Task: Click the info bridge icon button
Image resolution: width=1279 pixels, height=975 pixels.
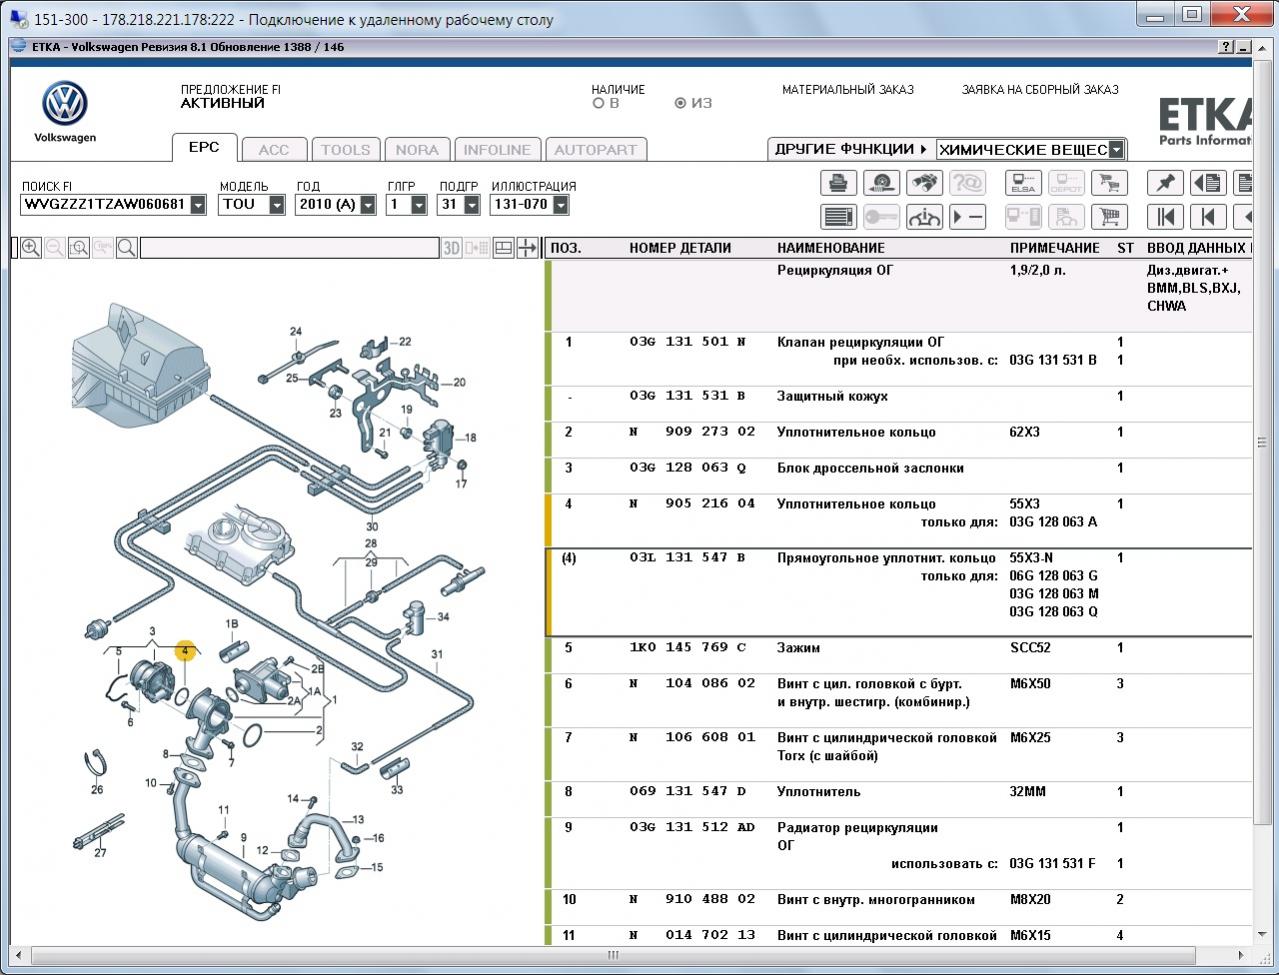Action: (924, 216)
